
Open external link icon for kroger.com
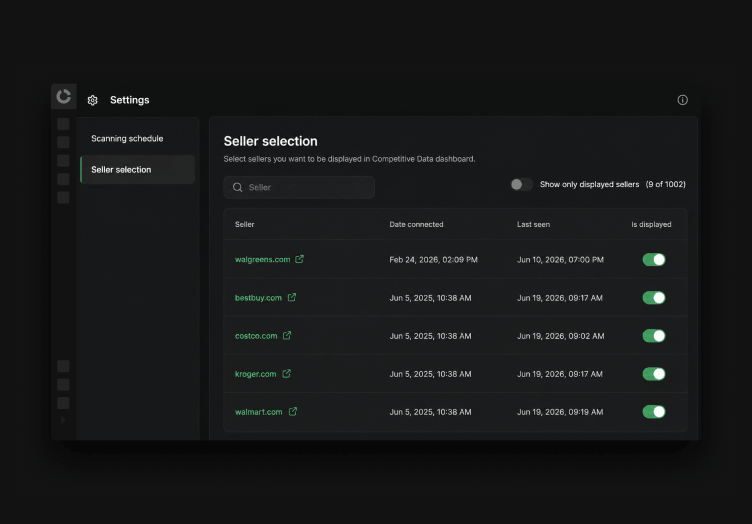[x=286, y=373]
